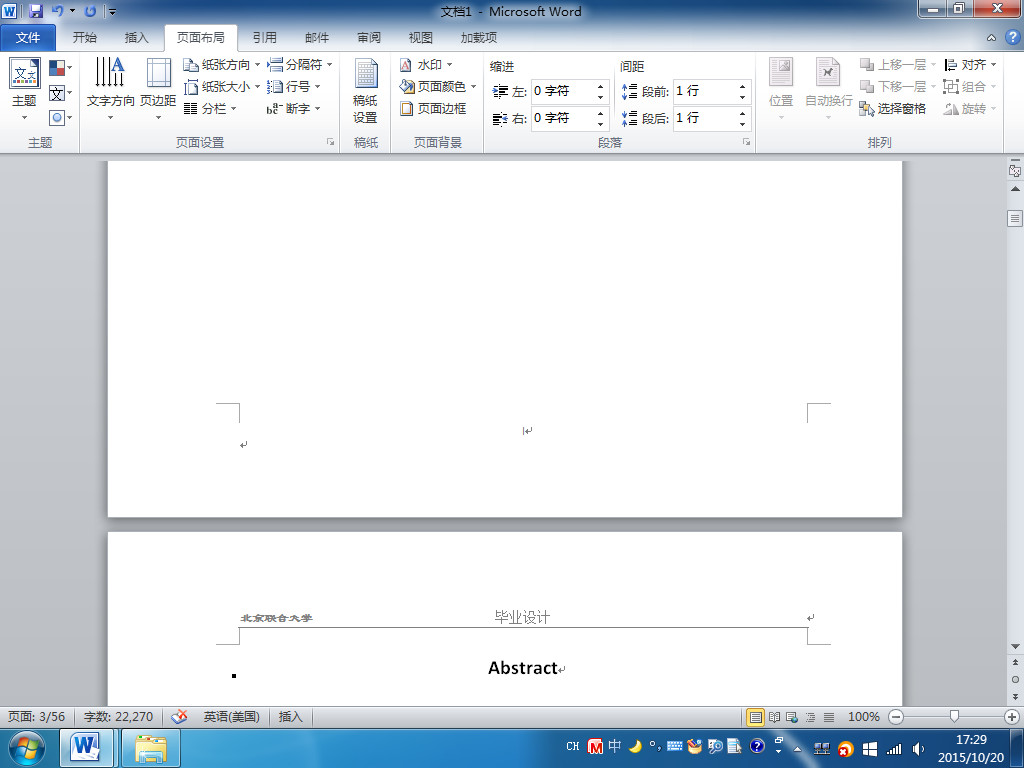Decrease right indent with down arrow
Viewport: 1024px width, 768px height.
click(x=600, y=124)
